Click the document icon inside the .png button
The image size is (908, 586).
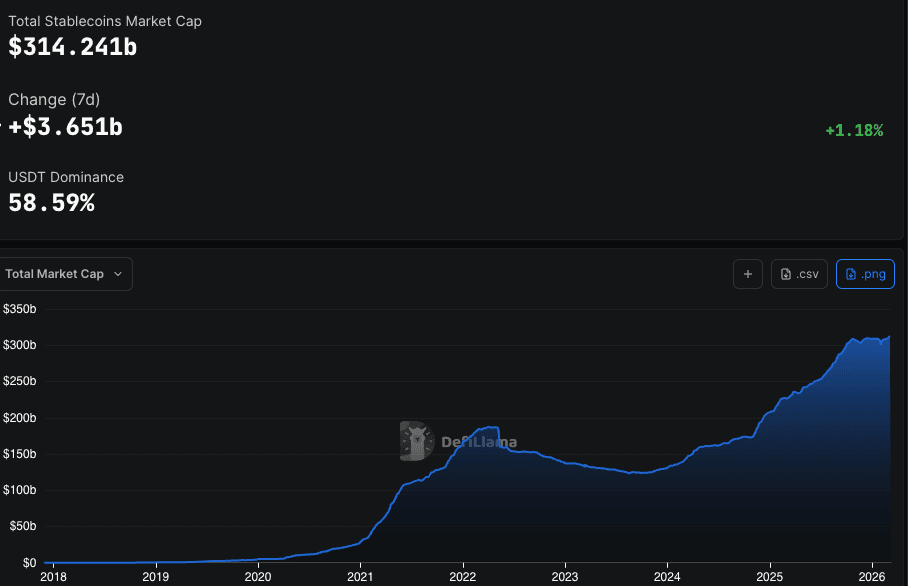coord(851,274)
